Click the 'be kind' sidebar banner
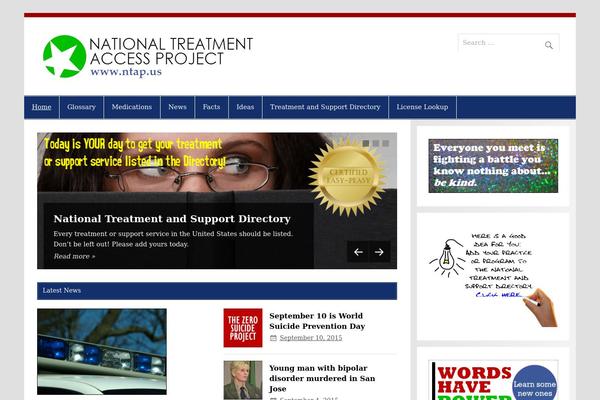 click(493, 166)
